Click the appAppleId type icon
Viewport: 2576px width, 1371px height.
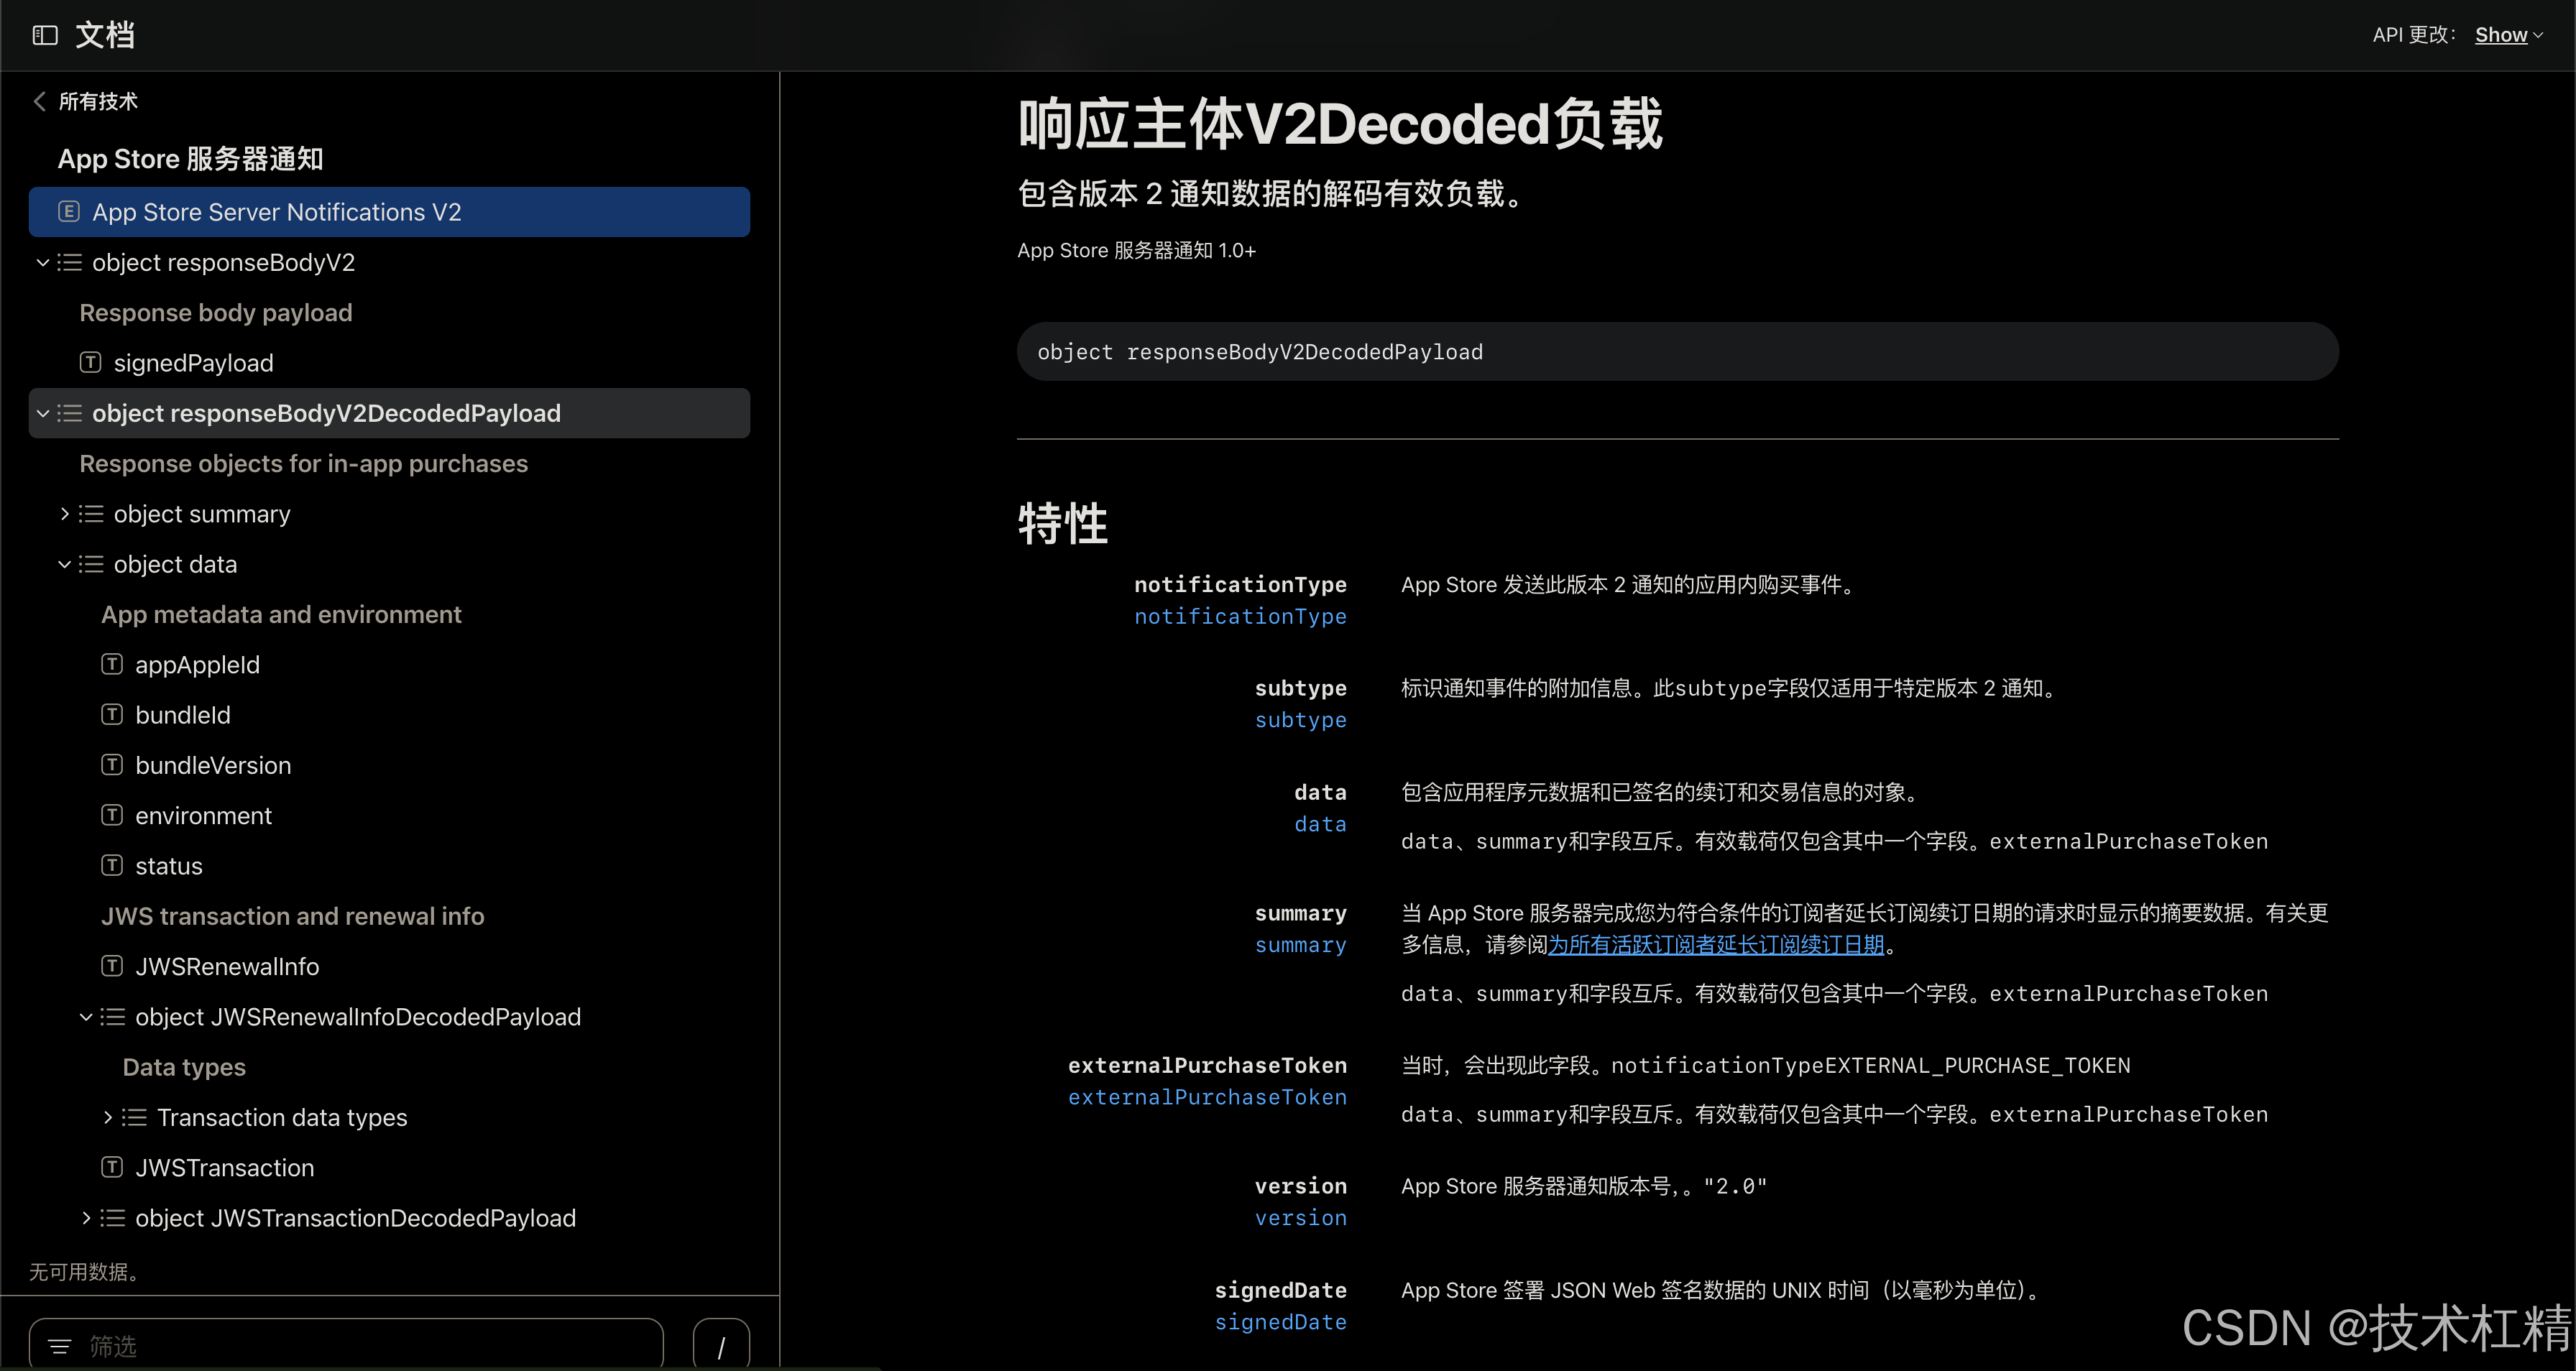112,664
